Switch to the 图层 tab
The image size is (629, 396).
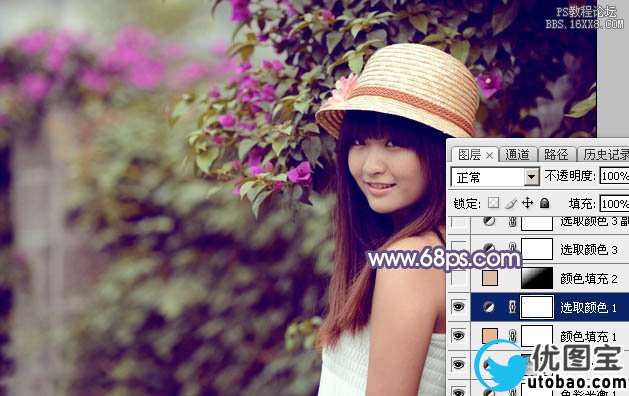click(x=469, y=154)
